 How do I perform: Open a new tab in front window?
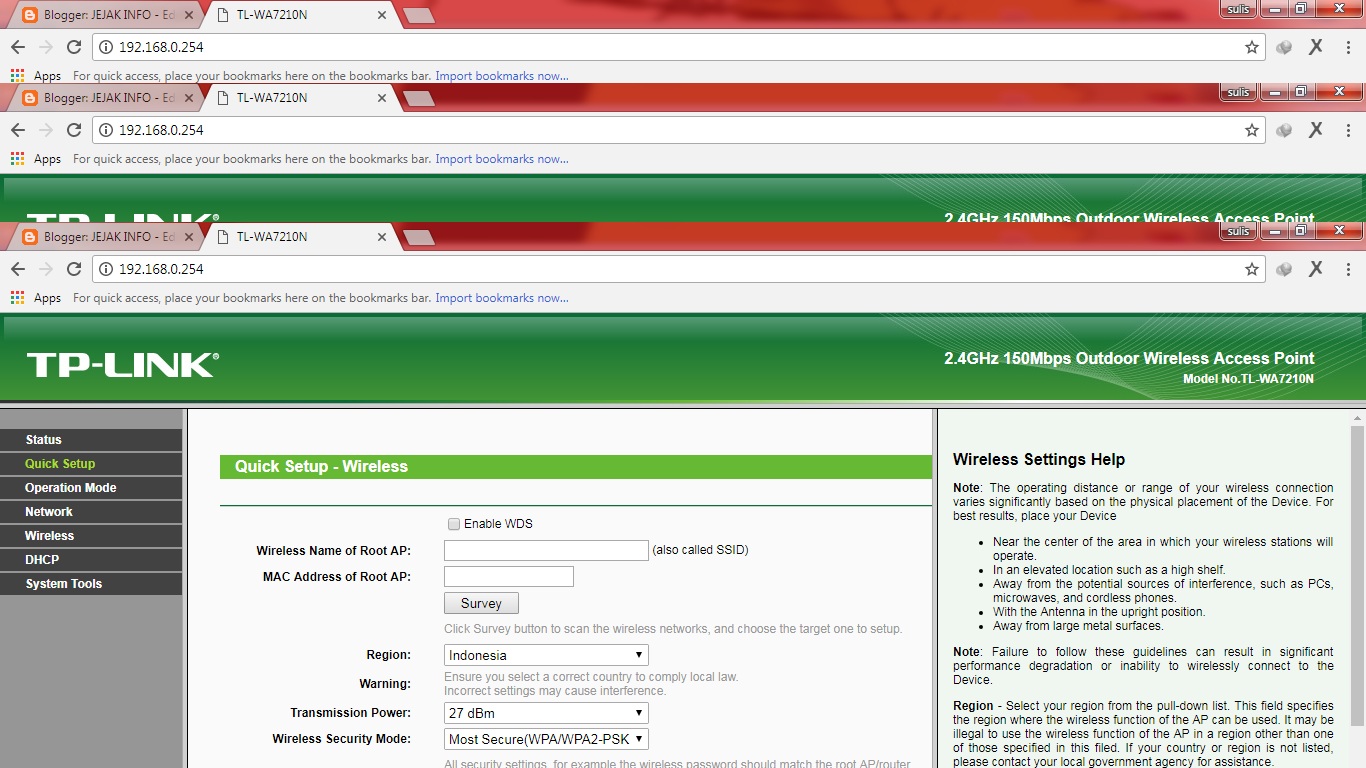coord(419,237)
